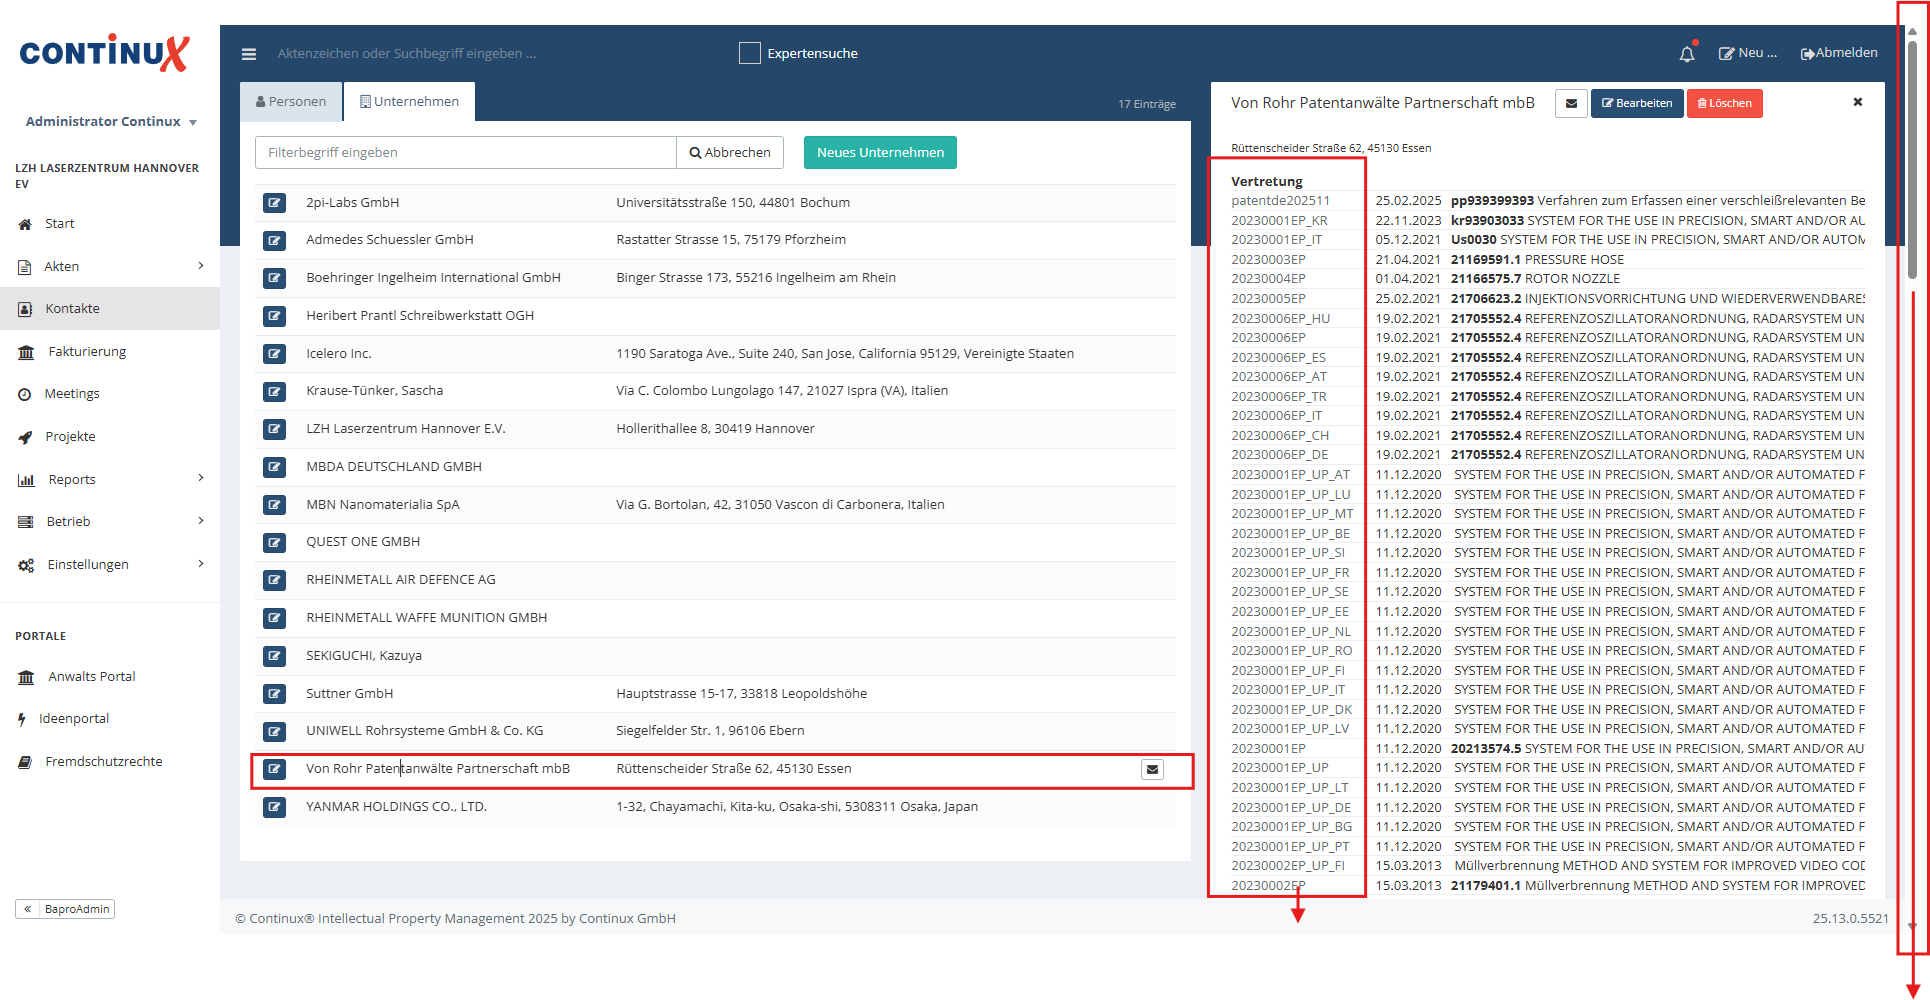Edit the MBDA DEUTSCHLAND GMBH row
The image size is (1930, 1000).
[274, 467]
